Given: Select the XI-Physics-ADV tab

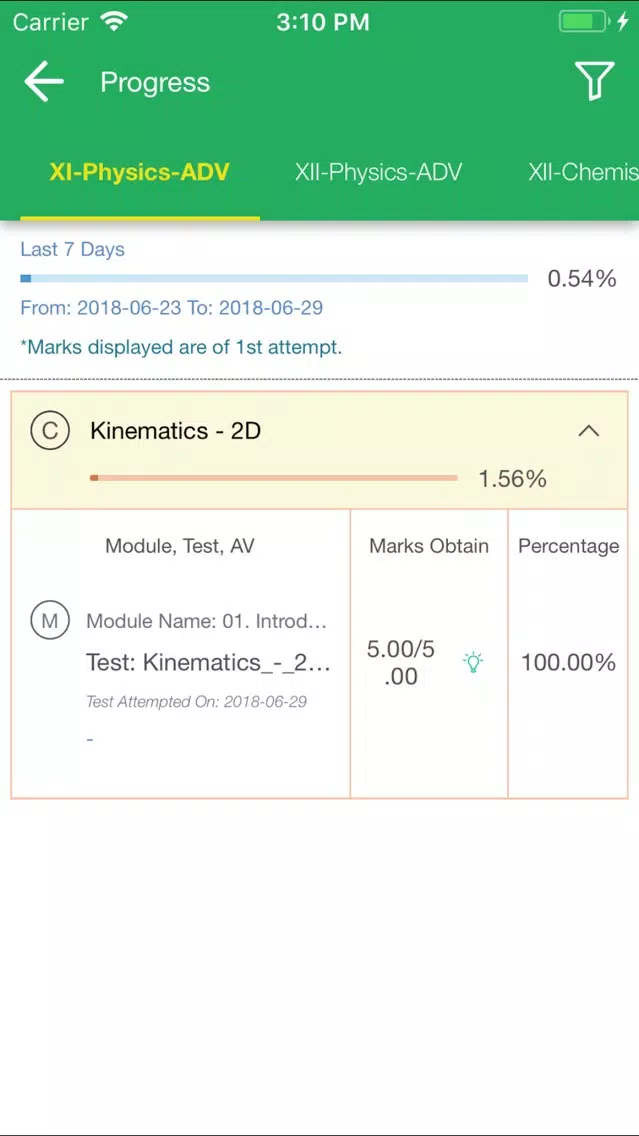Looking at the screenshot, I should [x=140, y=172].
